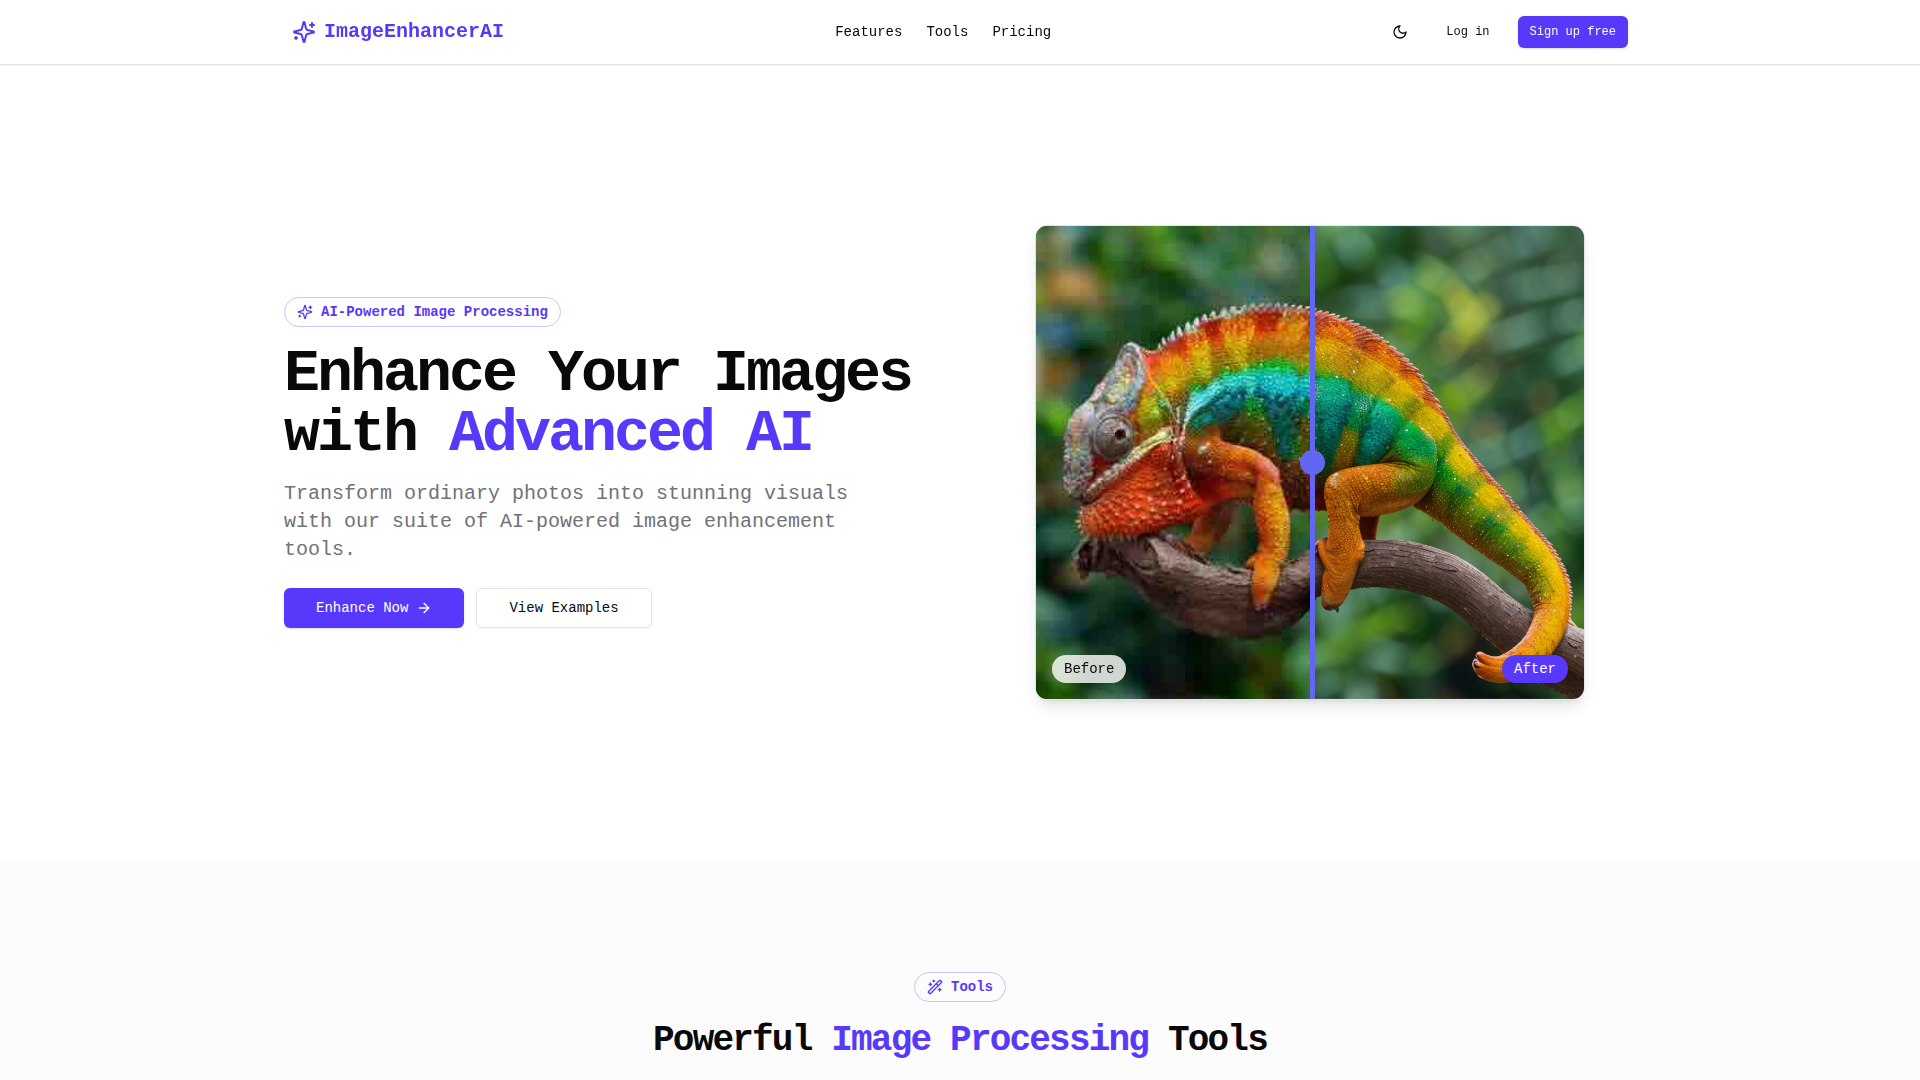Toggle dark mode with the moon icon
The height and width of the screenshot is (1080, 1920).
tap(1399, 32)
